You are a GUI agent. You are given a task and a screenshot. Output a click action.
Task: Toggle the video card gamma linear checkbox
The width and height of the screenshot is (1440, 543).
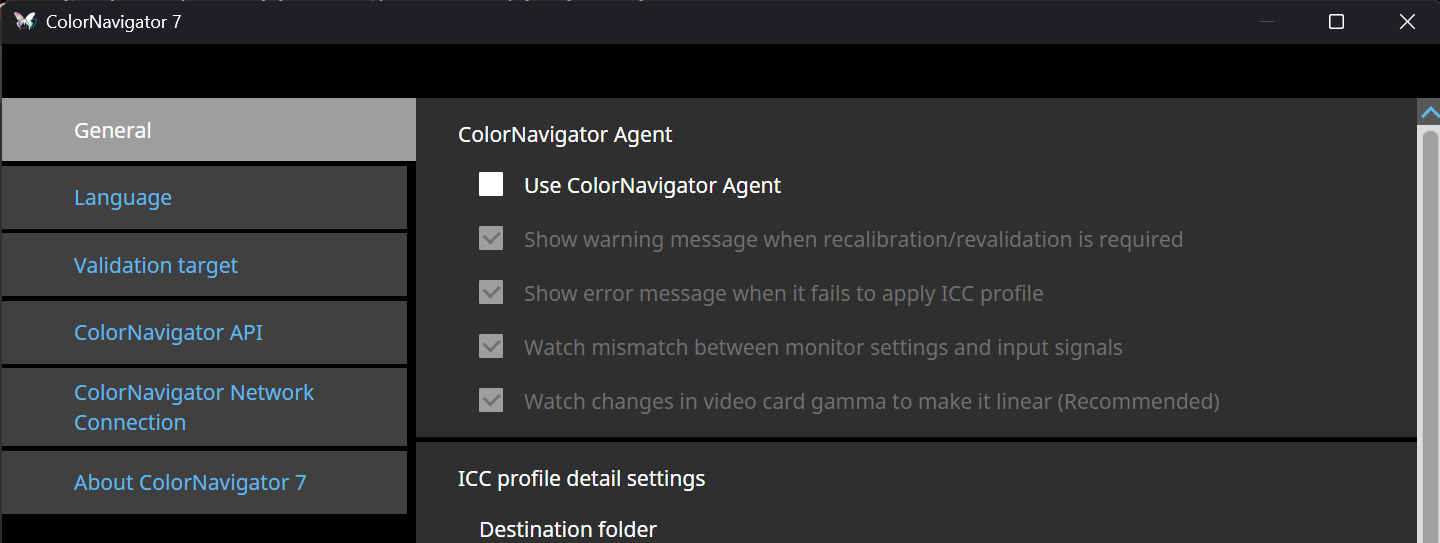[491, 401]
